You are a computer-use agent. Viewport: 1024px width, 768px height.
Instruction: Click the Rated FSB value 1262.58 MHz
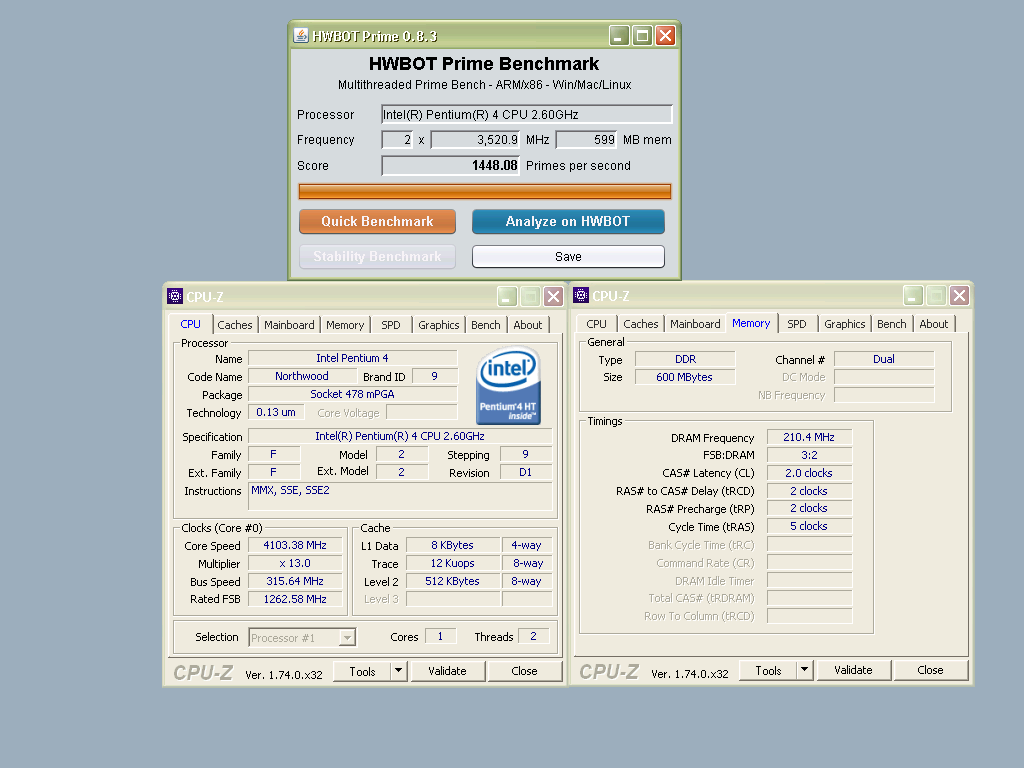(x=295, y=599)
